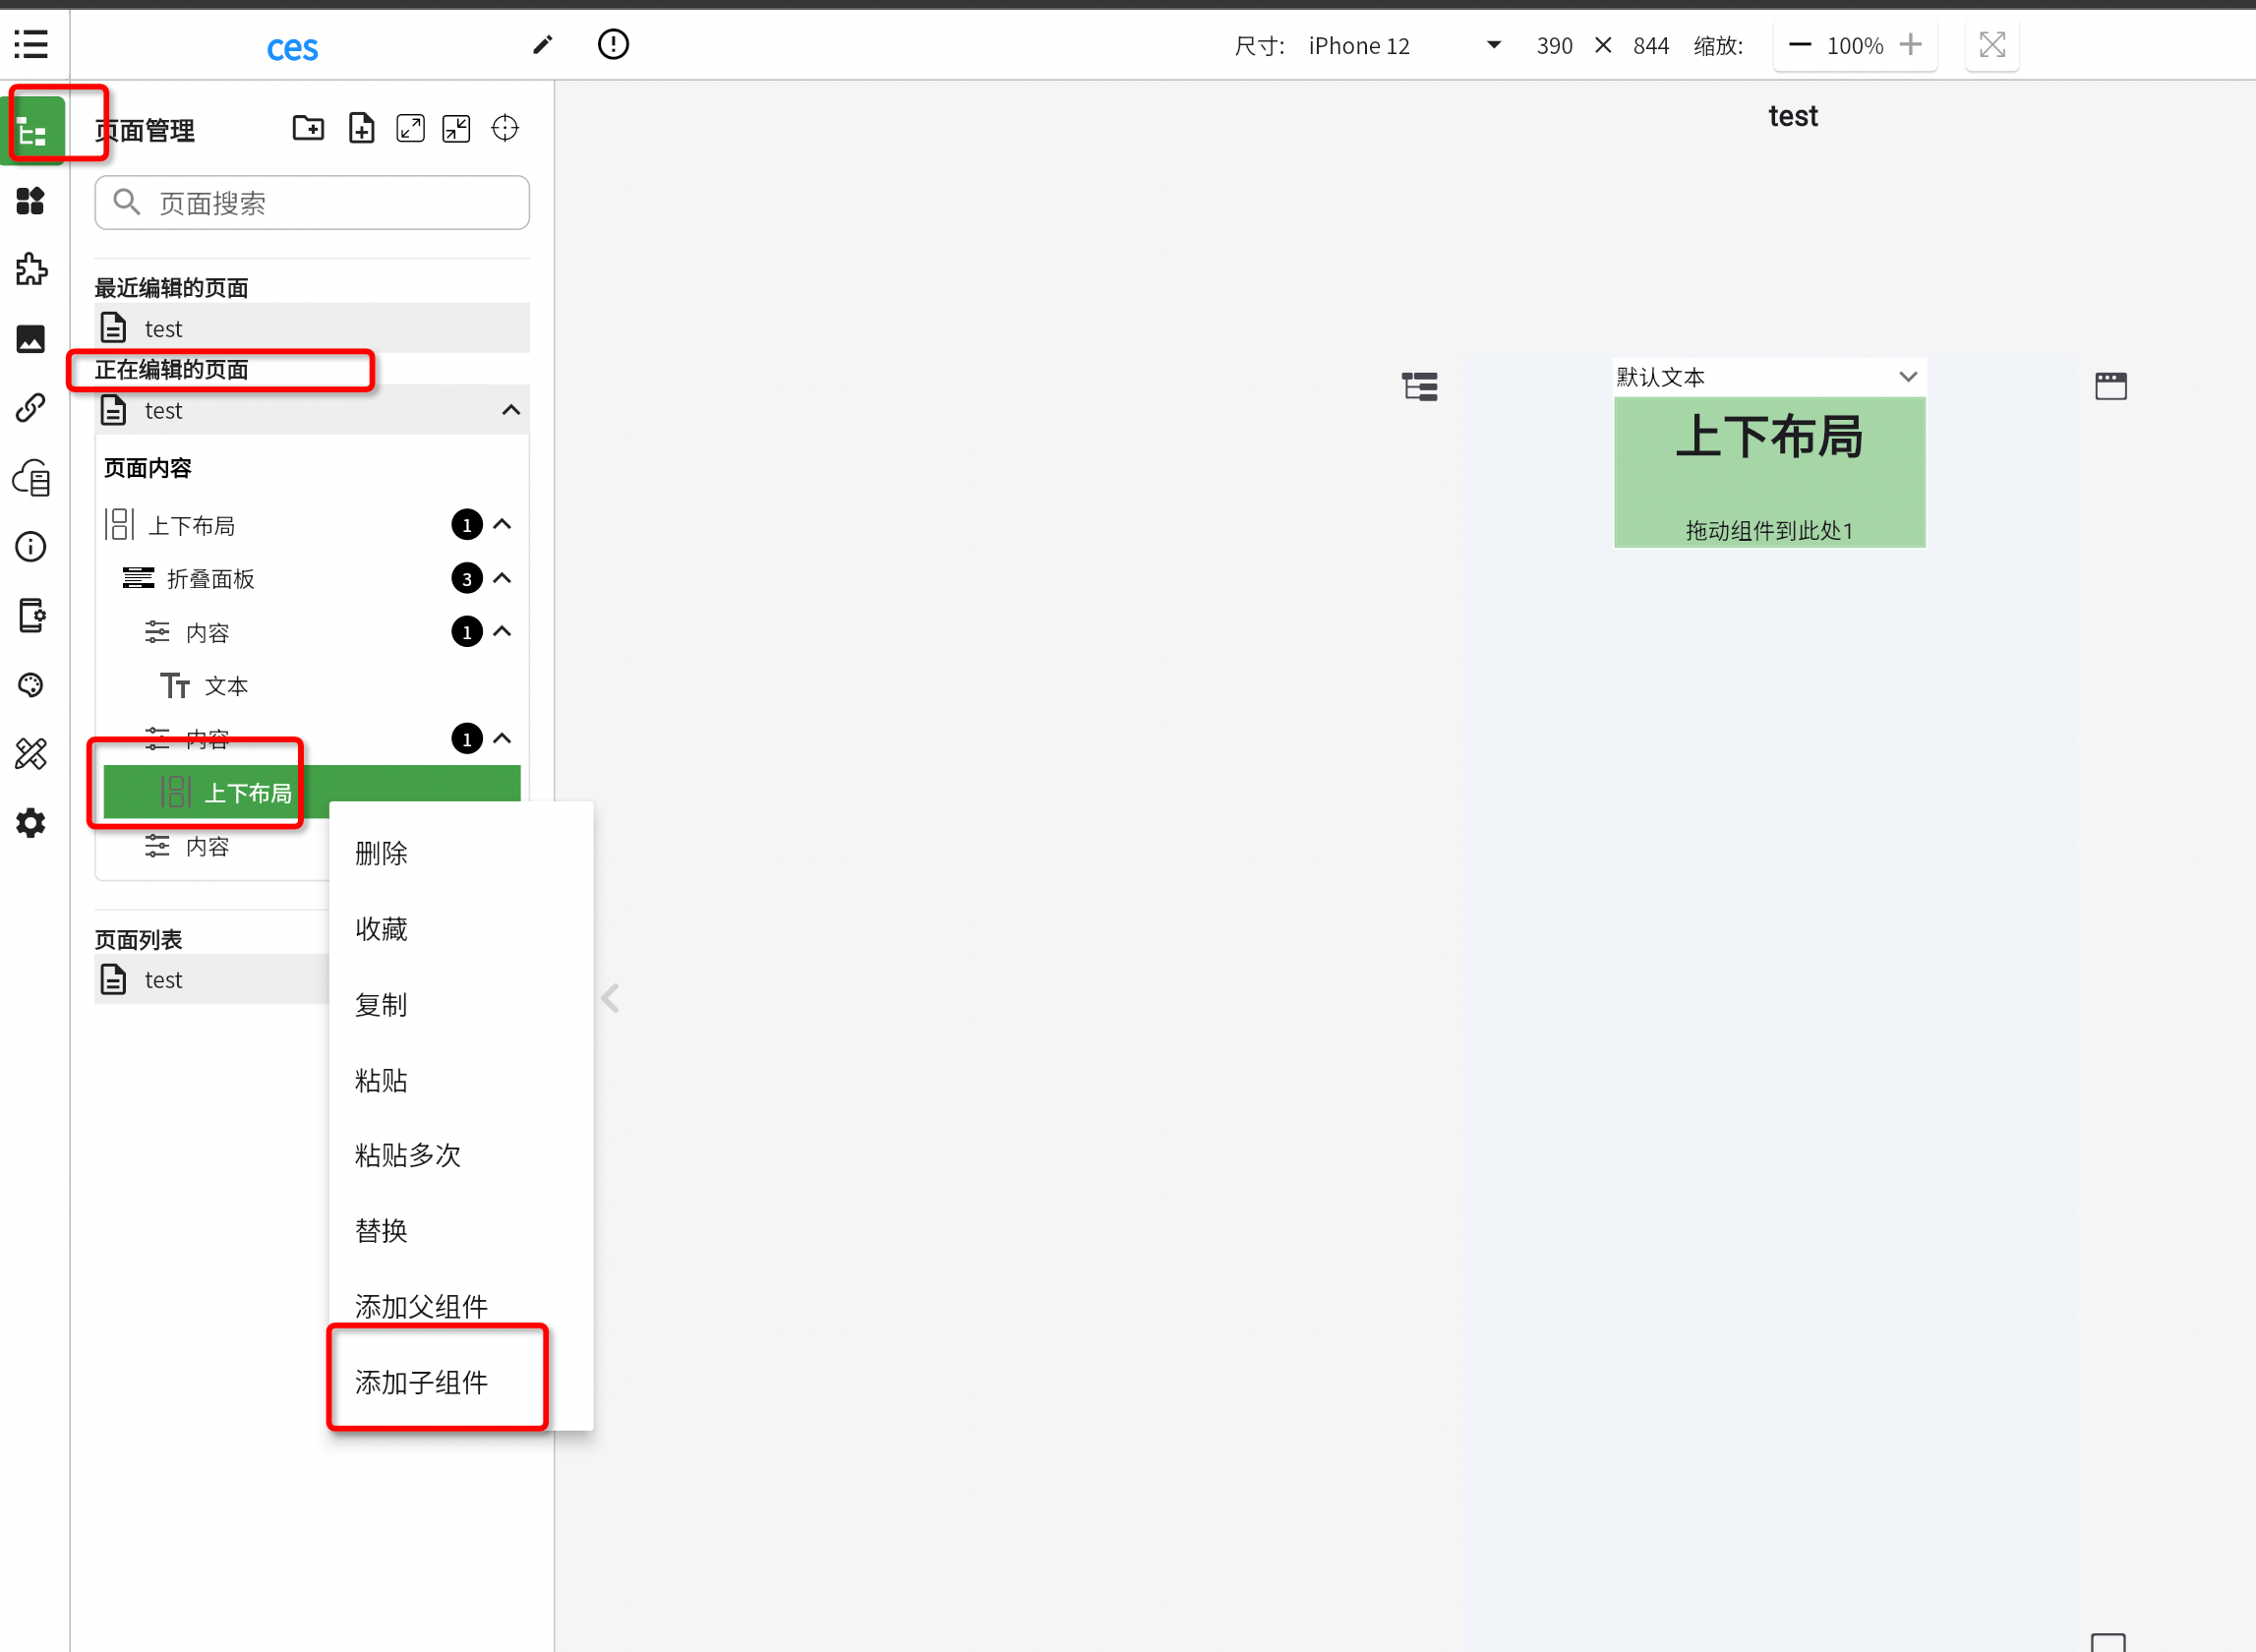Collapse the second 内容 tree node
Viewport: 2256px width, 1652px height.
(x=502, y=738)
